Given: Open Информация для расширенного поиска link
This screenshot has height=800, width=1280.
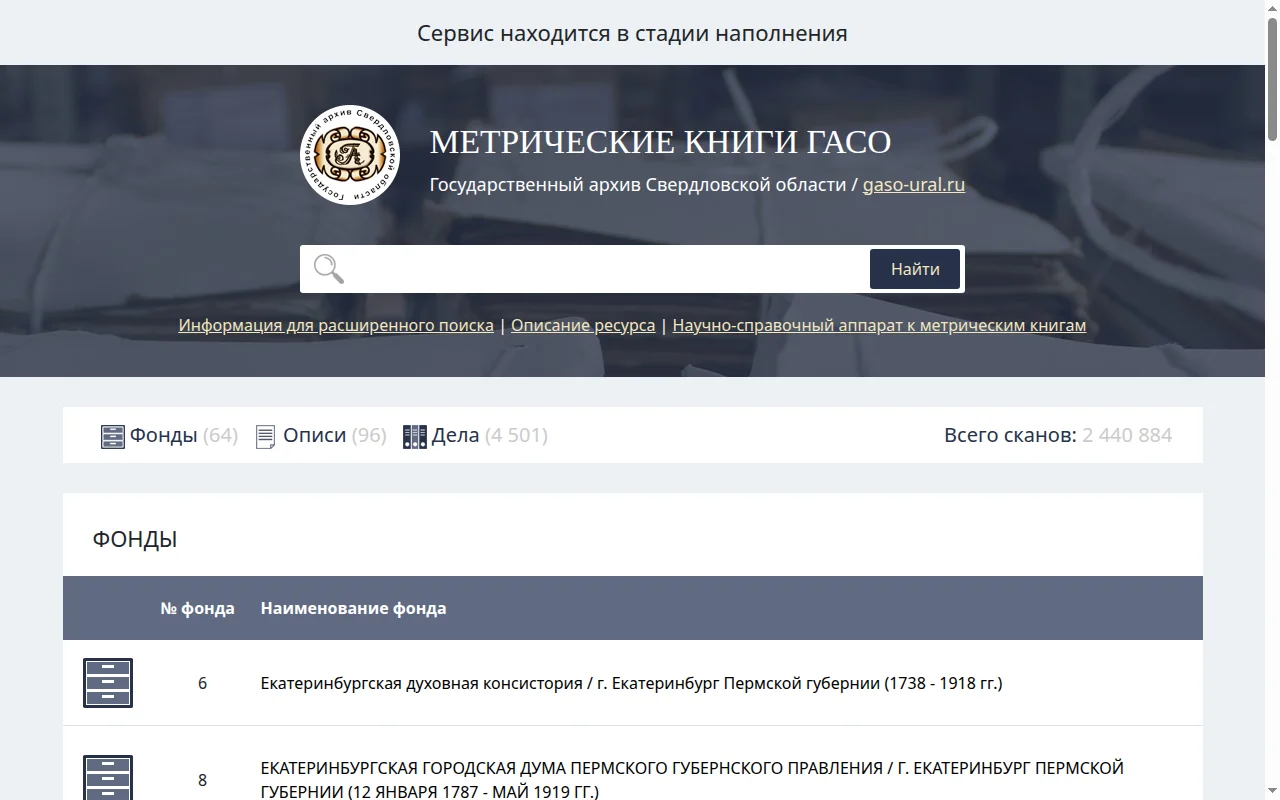Looking at the screenshot, I should [336, 325].
